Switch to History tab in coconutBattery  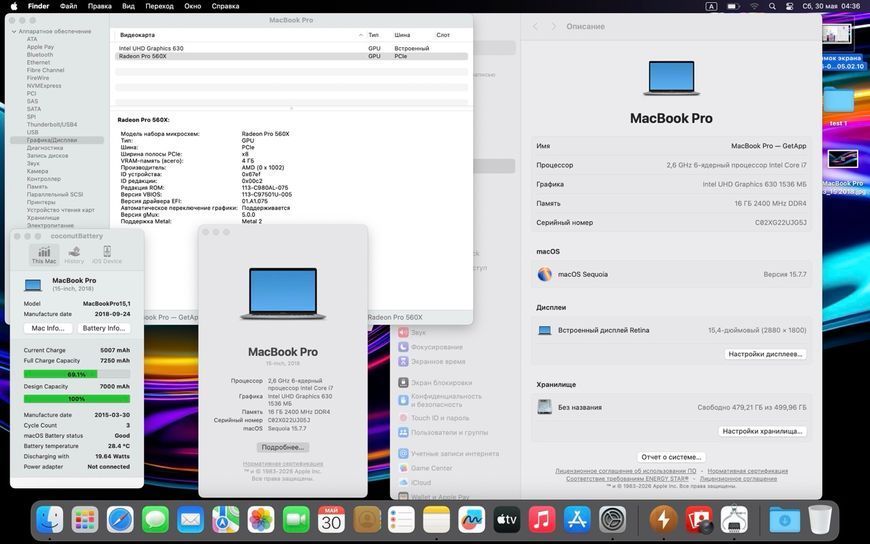tap(74, 255)
